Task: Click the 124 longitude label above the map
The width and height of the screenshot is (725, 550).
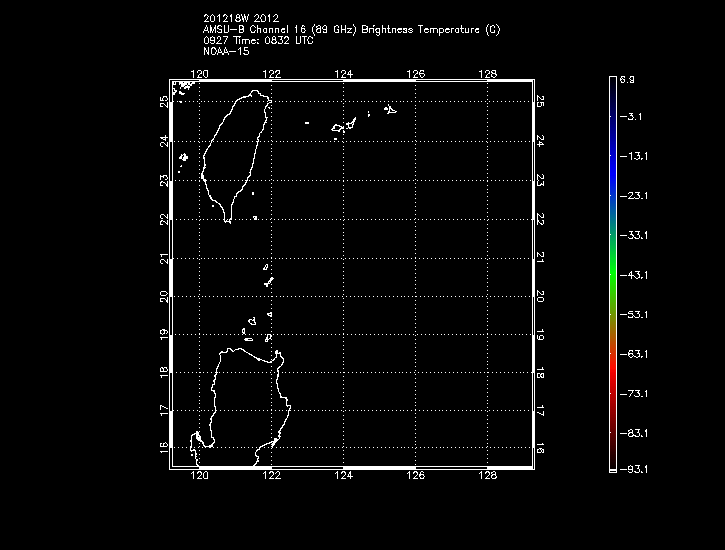Action: (344, 73)
